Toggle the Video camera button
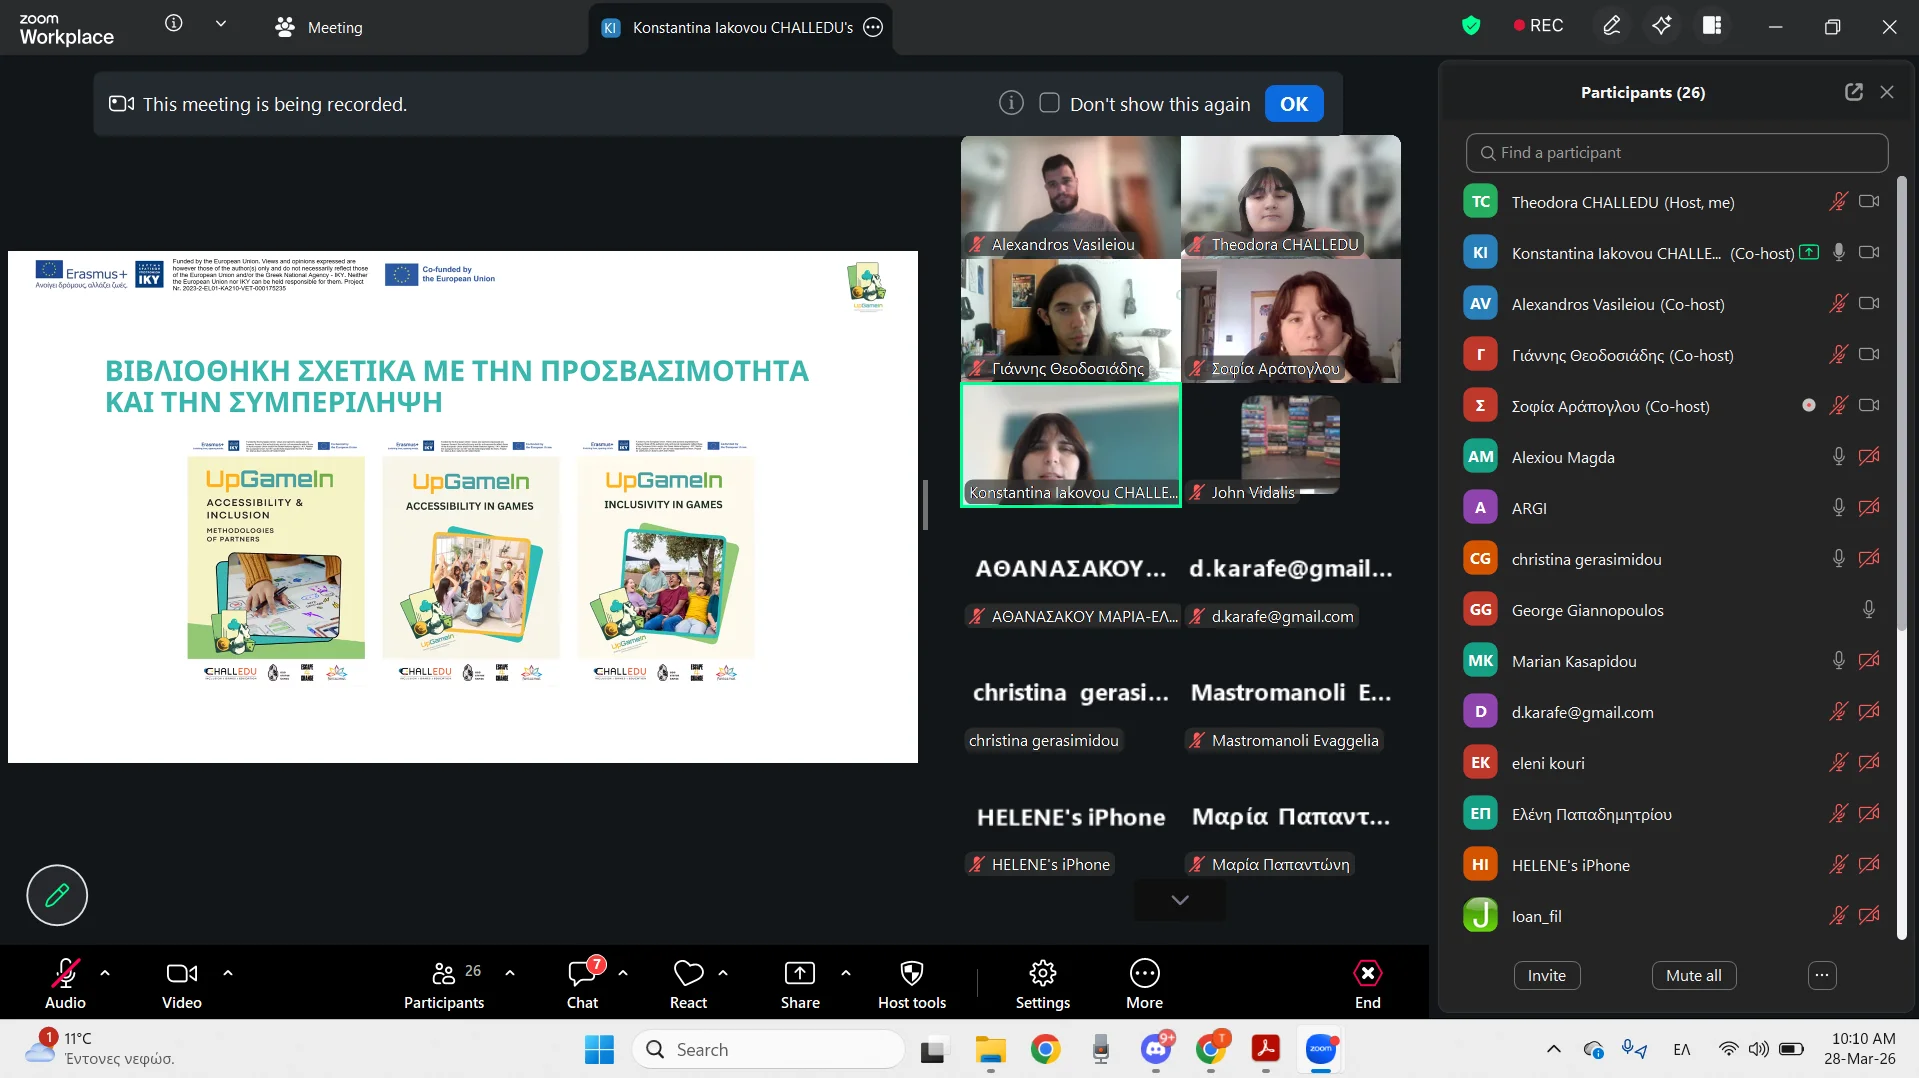The height and width of the screenshot is (1078, 1919). coord(181,983)
